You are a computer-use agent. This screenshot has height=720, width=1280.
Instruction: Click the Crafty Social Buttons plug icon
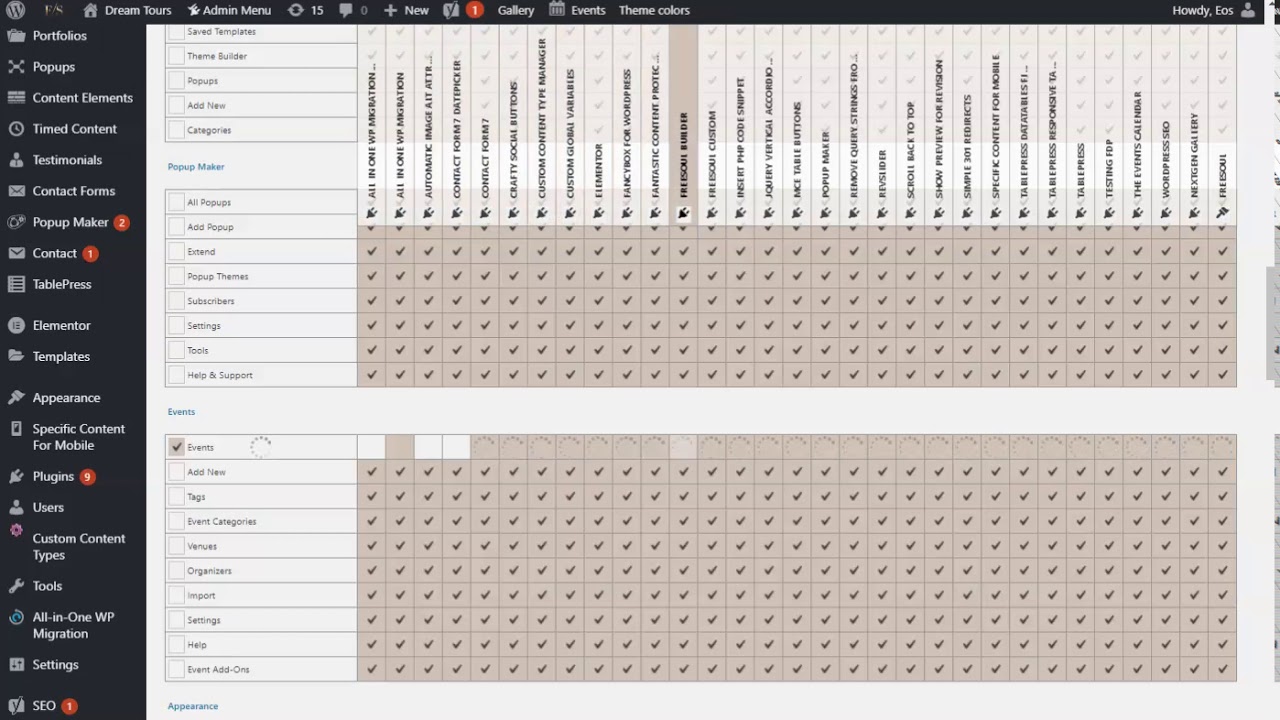(x=513, y=213)
